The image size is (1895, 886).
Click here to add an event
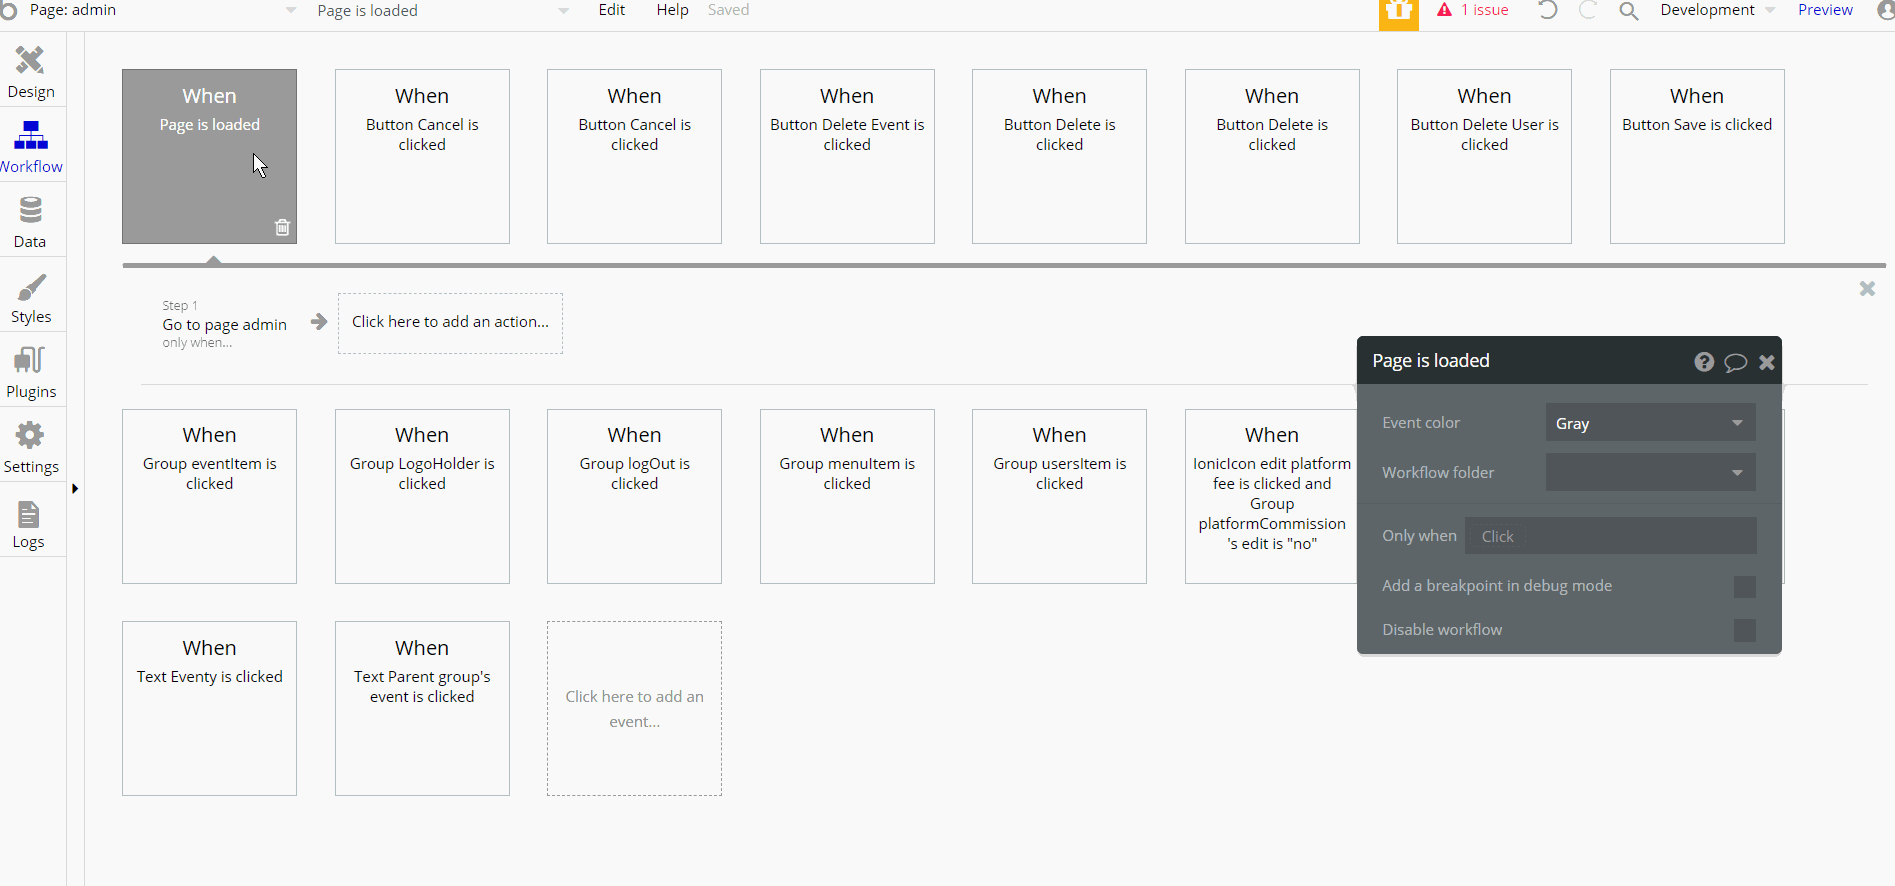634,708
